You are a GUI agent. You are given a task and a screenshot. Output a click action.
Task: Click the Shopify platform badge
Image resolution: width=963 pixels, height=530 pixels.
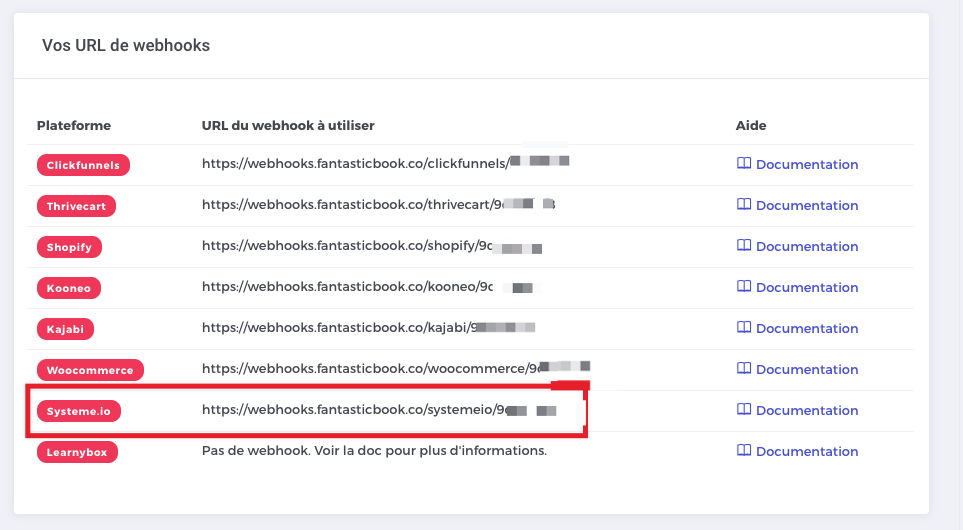69,247
